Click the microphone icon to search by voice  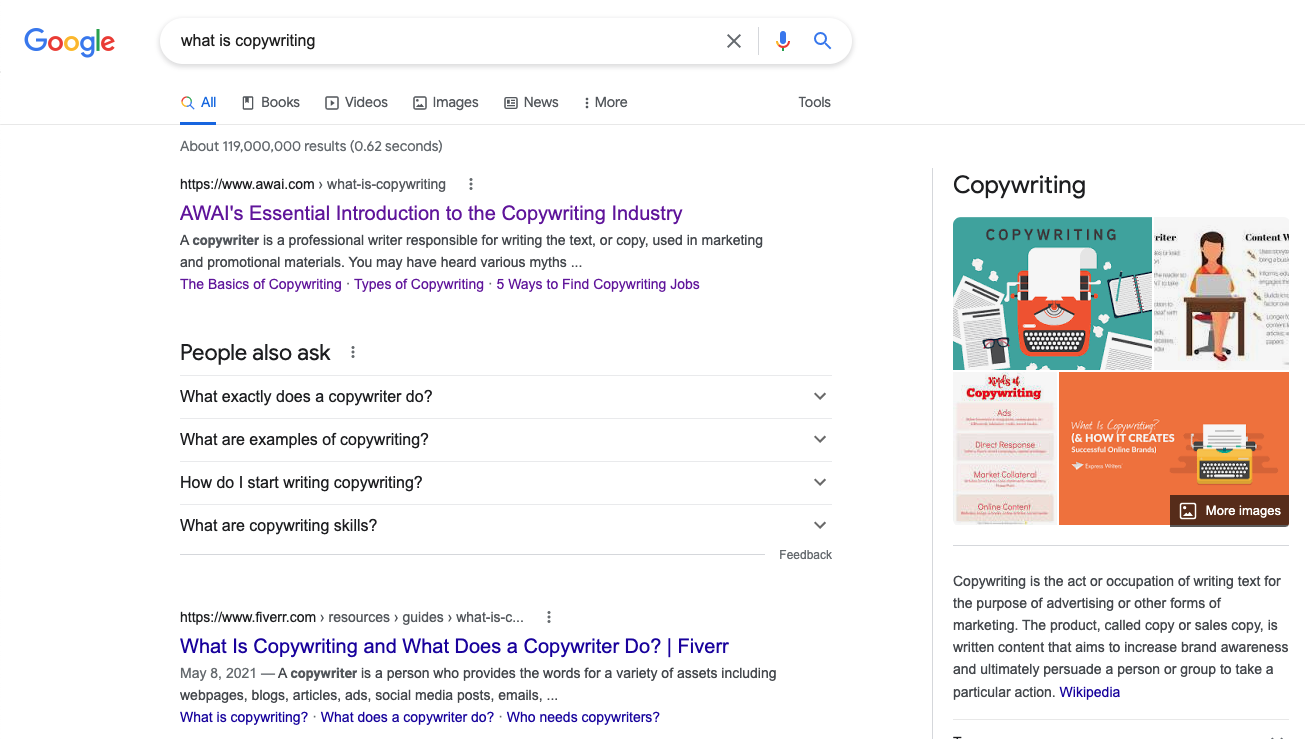click(x=783, y=41)
